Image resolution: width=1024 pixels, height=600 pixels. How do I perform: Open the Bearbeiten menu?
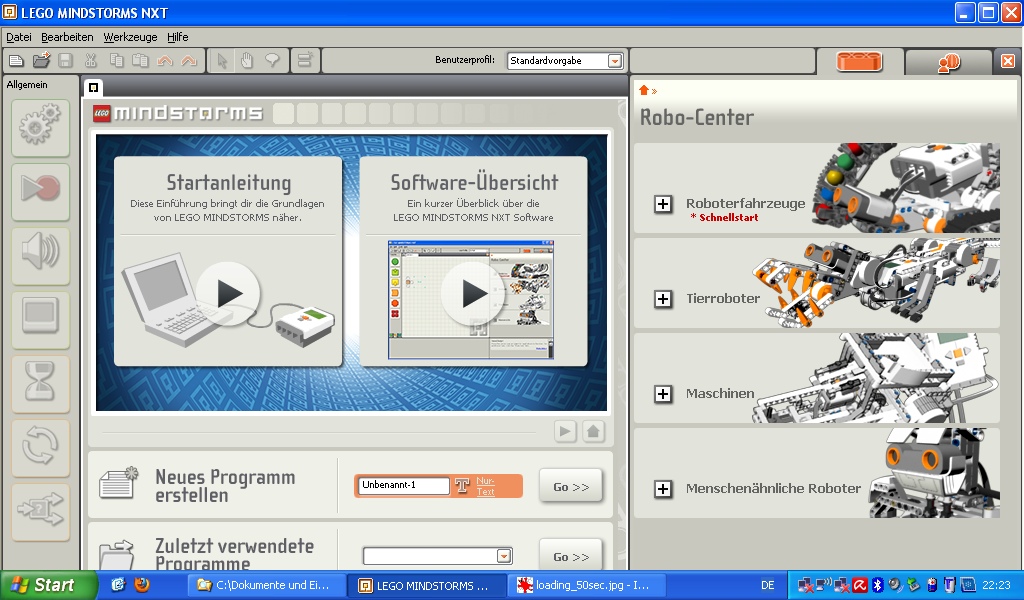coord(66,36)
